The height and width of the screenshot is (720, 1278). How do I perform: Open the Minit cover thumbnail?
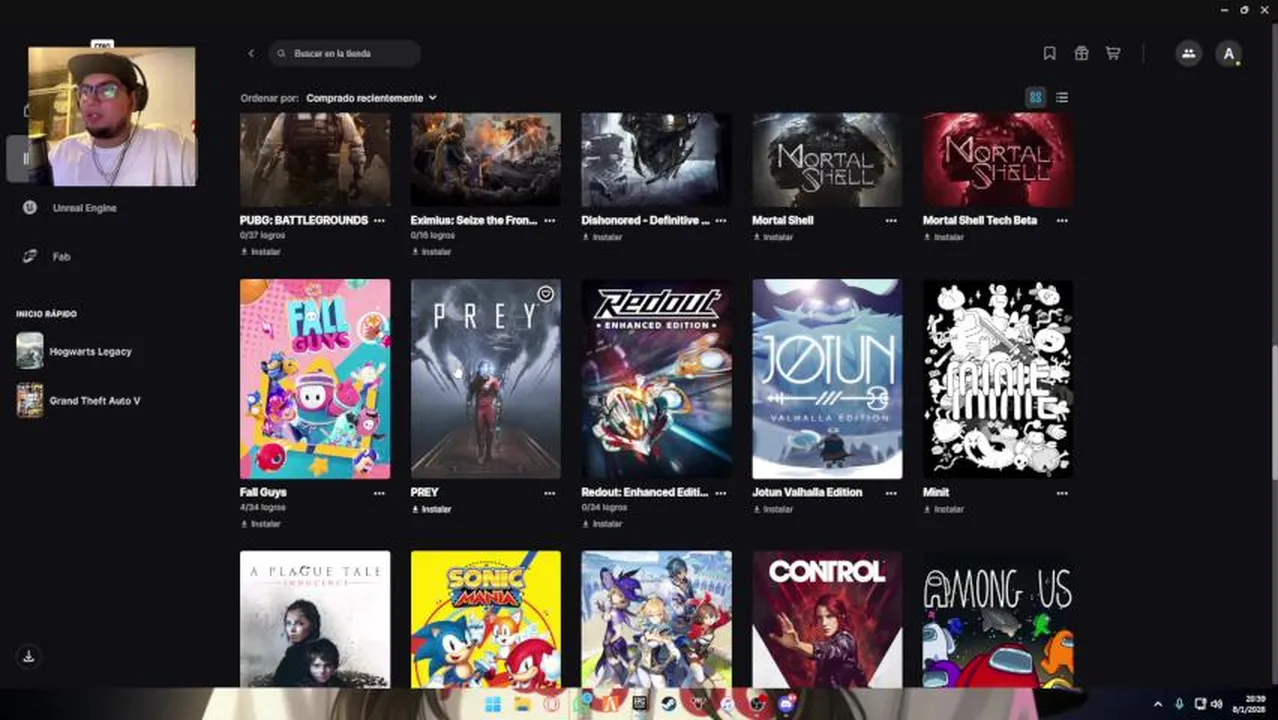tap(998, 379)
